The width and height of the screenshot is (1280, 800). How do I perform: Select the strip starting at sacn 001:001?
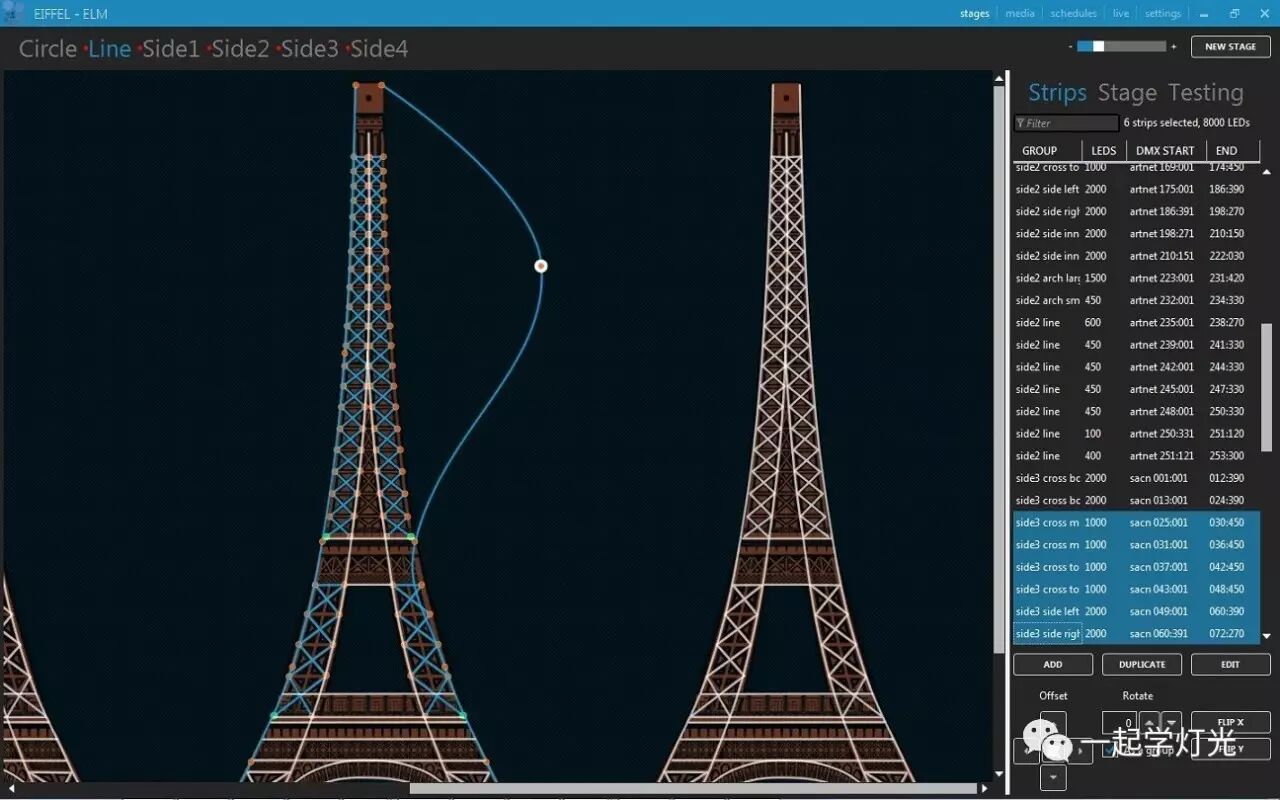(1136, 478)
